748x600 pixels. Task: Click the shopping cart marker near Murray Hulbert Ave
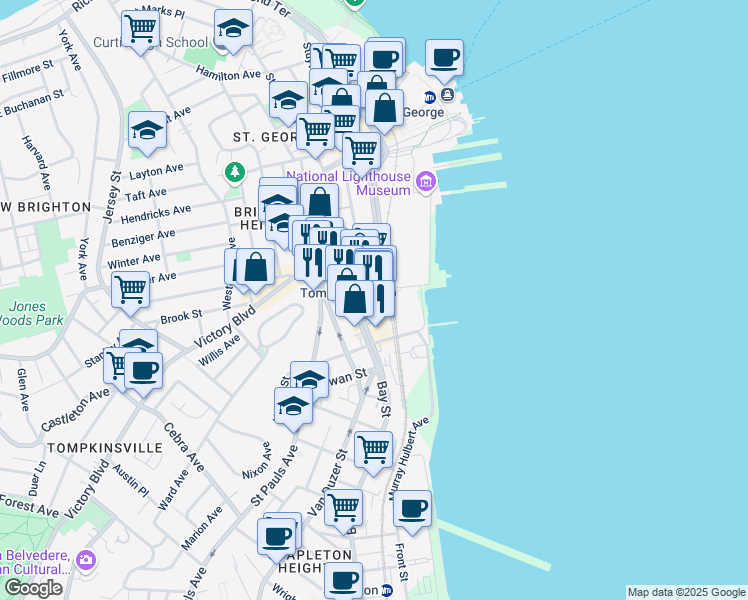pyautogui.click(x=374, y=452)
